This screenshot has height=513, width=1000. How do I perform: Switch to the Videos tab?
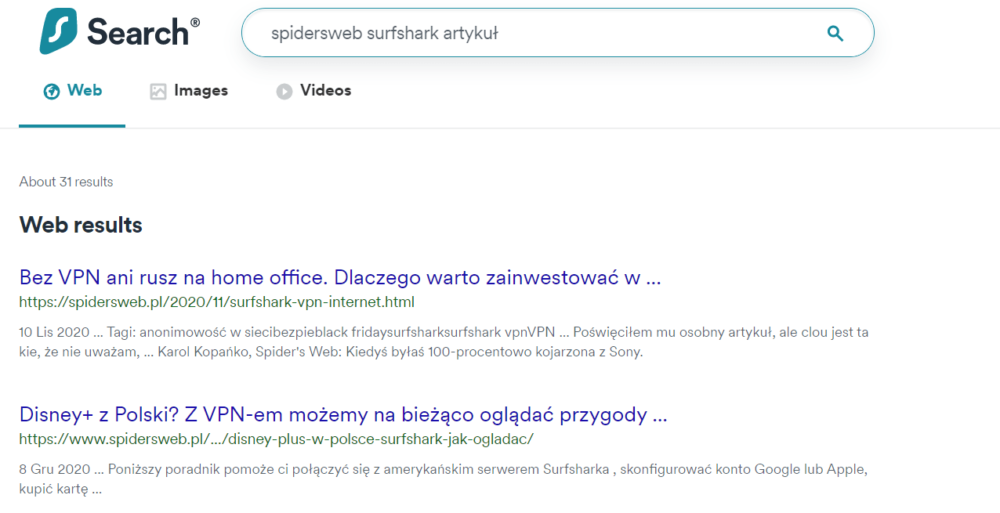pos(313,91)
